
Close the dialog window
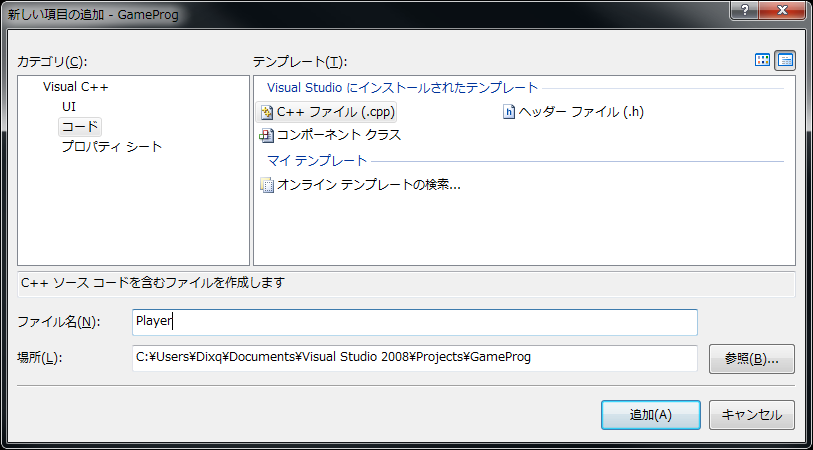pos(783,10)
